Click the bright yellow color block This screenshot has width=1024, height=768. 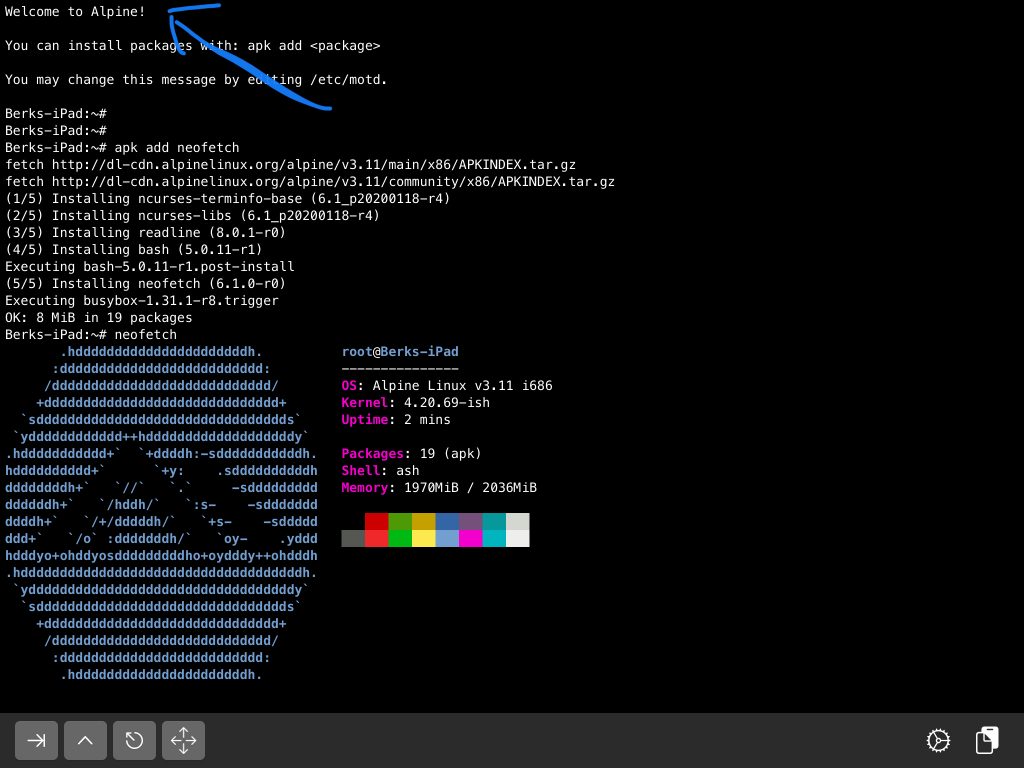[423, 538]
